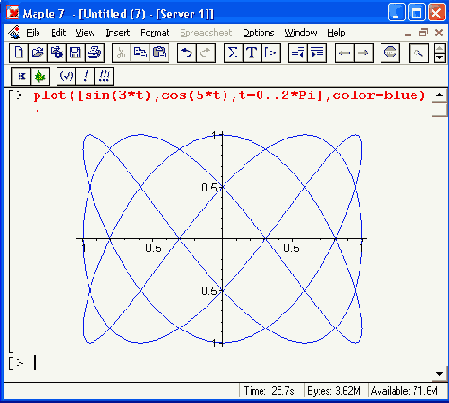This screenshot has width=449, height=403.
Task: Click the empty input prompt at the bottom
Action: (x=22, y=363)
